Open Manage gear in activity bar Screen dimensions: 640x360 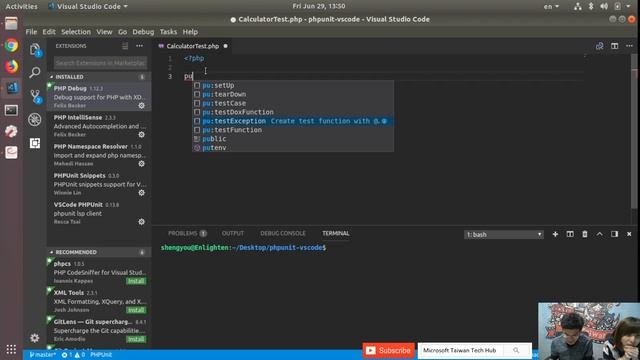click(x=35, y=338)
